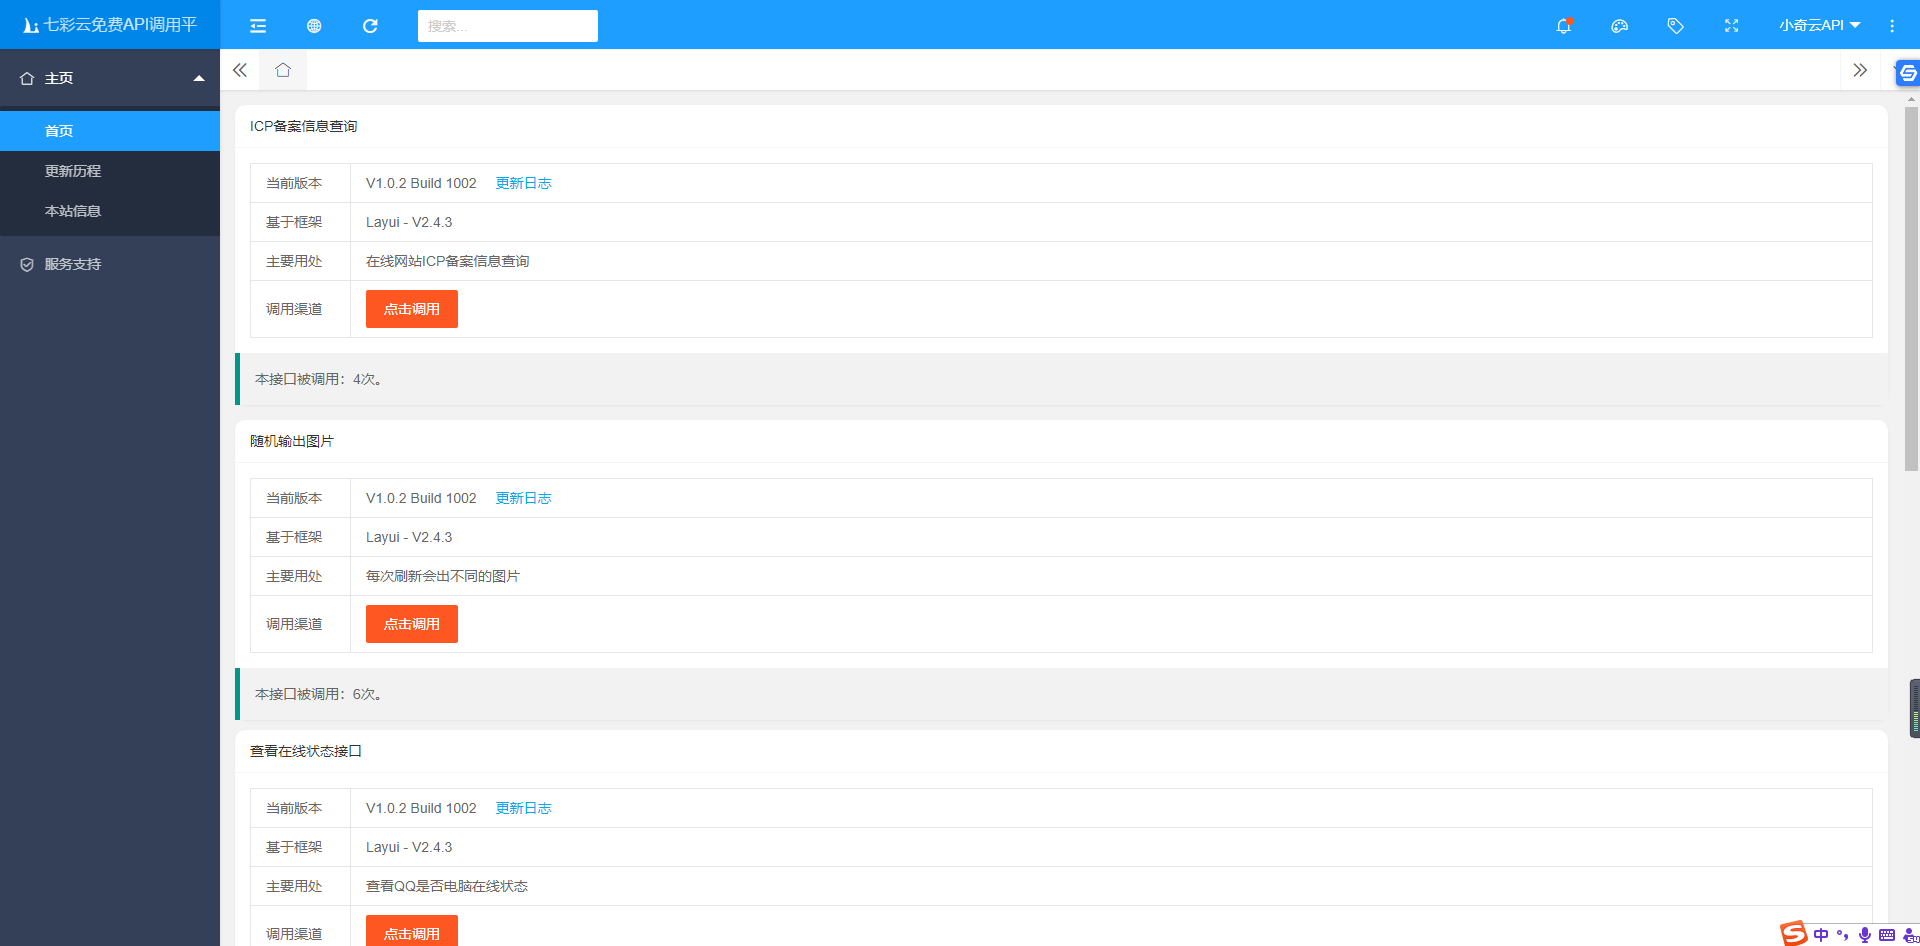Click 点击调用 for ICP备案信息查询
Viewport: 1920px width, 946px height.
click(x=411, y=309)
